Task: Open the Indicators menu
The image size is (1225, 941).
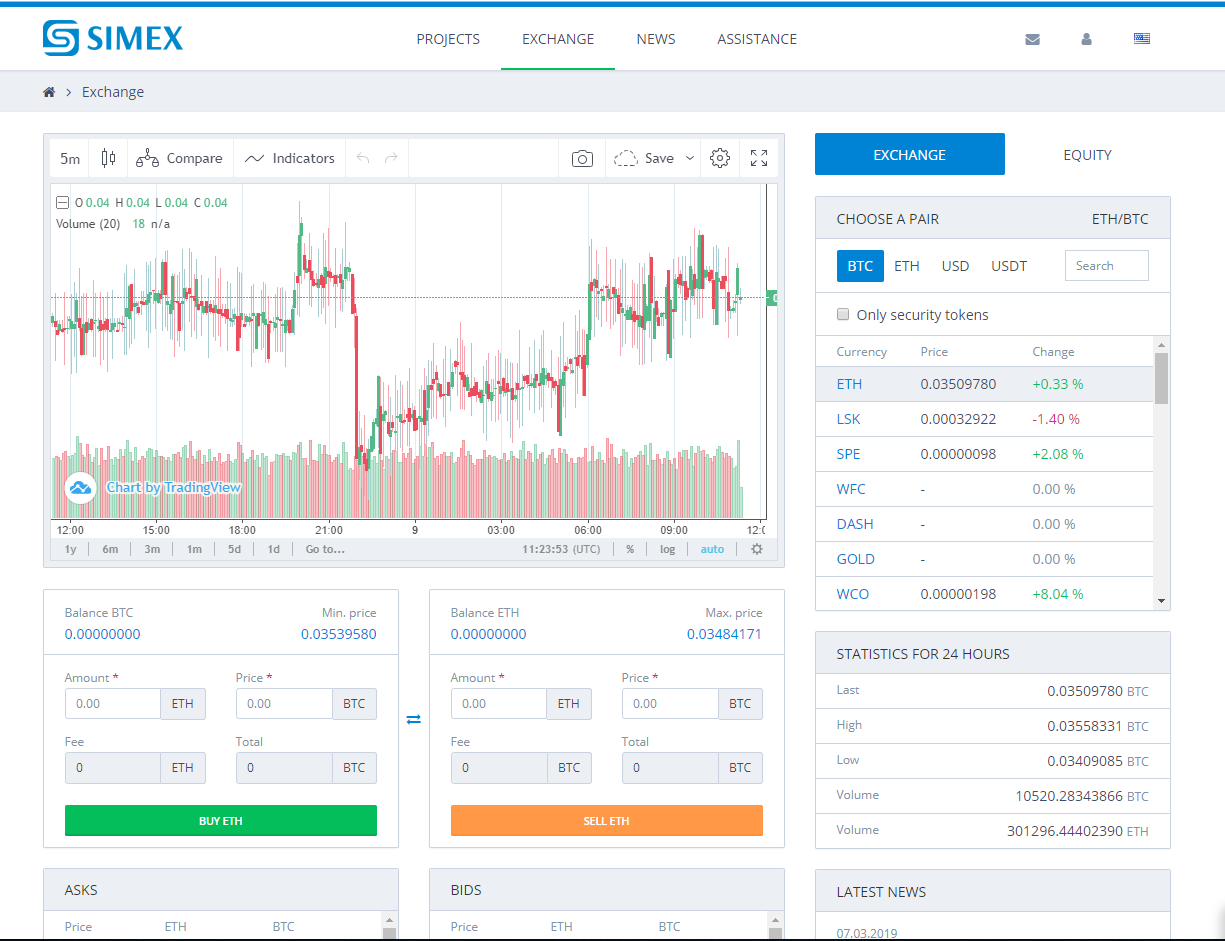Action: pos(290,158)
